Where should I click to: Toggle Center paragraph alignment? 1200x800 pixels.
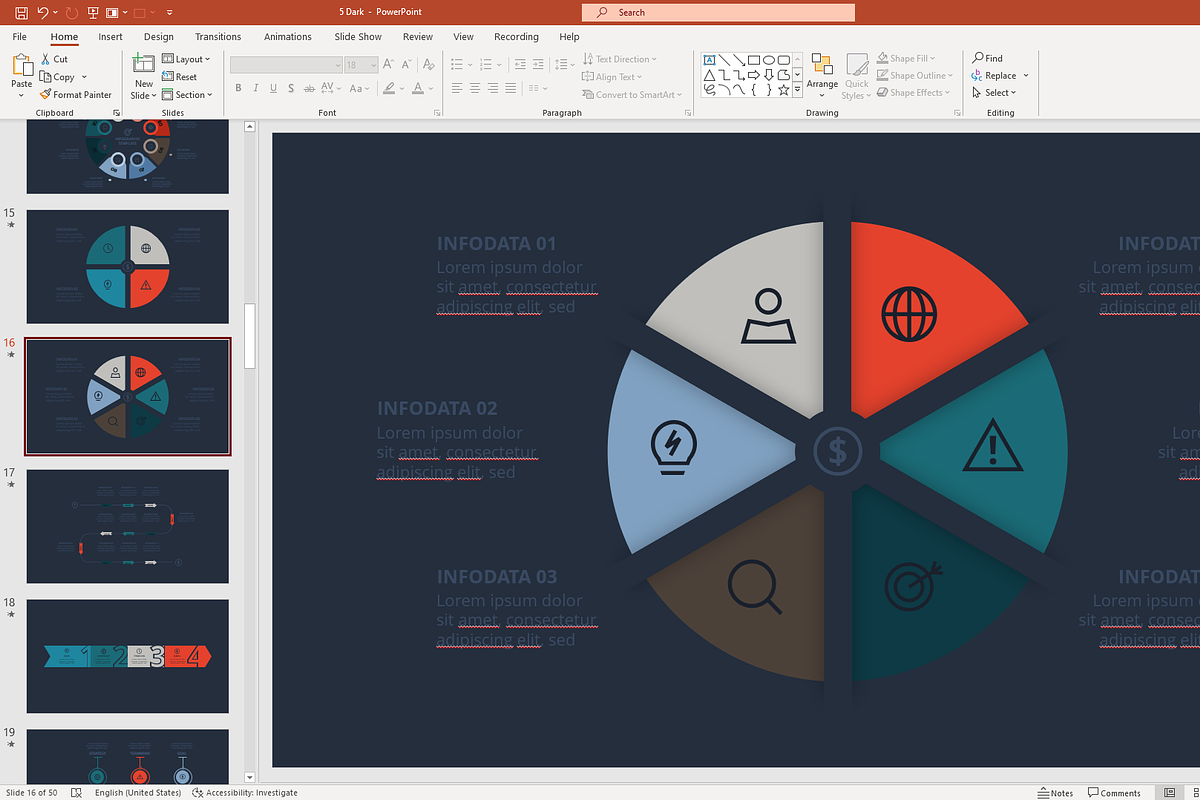[x=475, y=88]
